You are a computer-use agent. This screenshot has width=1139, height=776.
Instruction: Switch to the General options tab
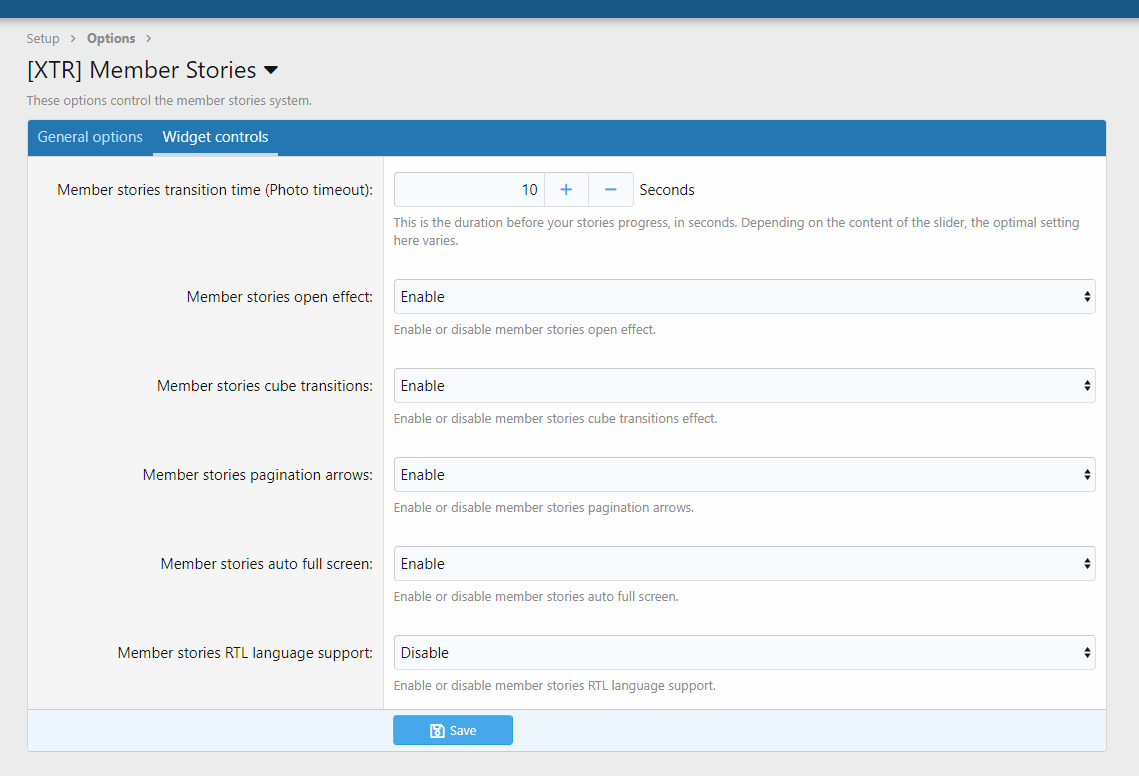coord(90,137)
